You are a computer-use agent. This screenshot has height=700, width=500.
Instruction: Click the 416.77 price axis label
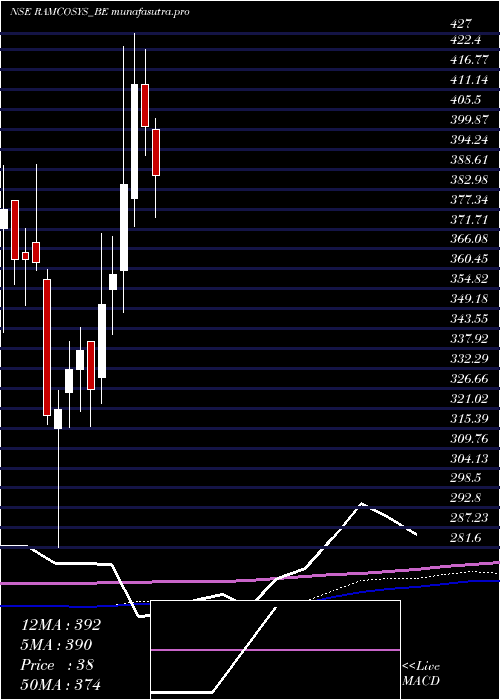(468, 60)
